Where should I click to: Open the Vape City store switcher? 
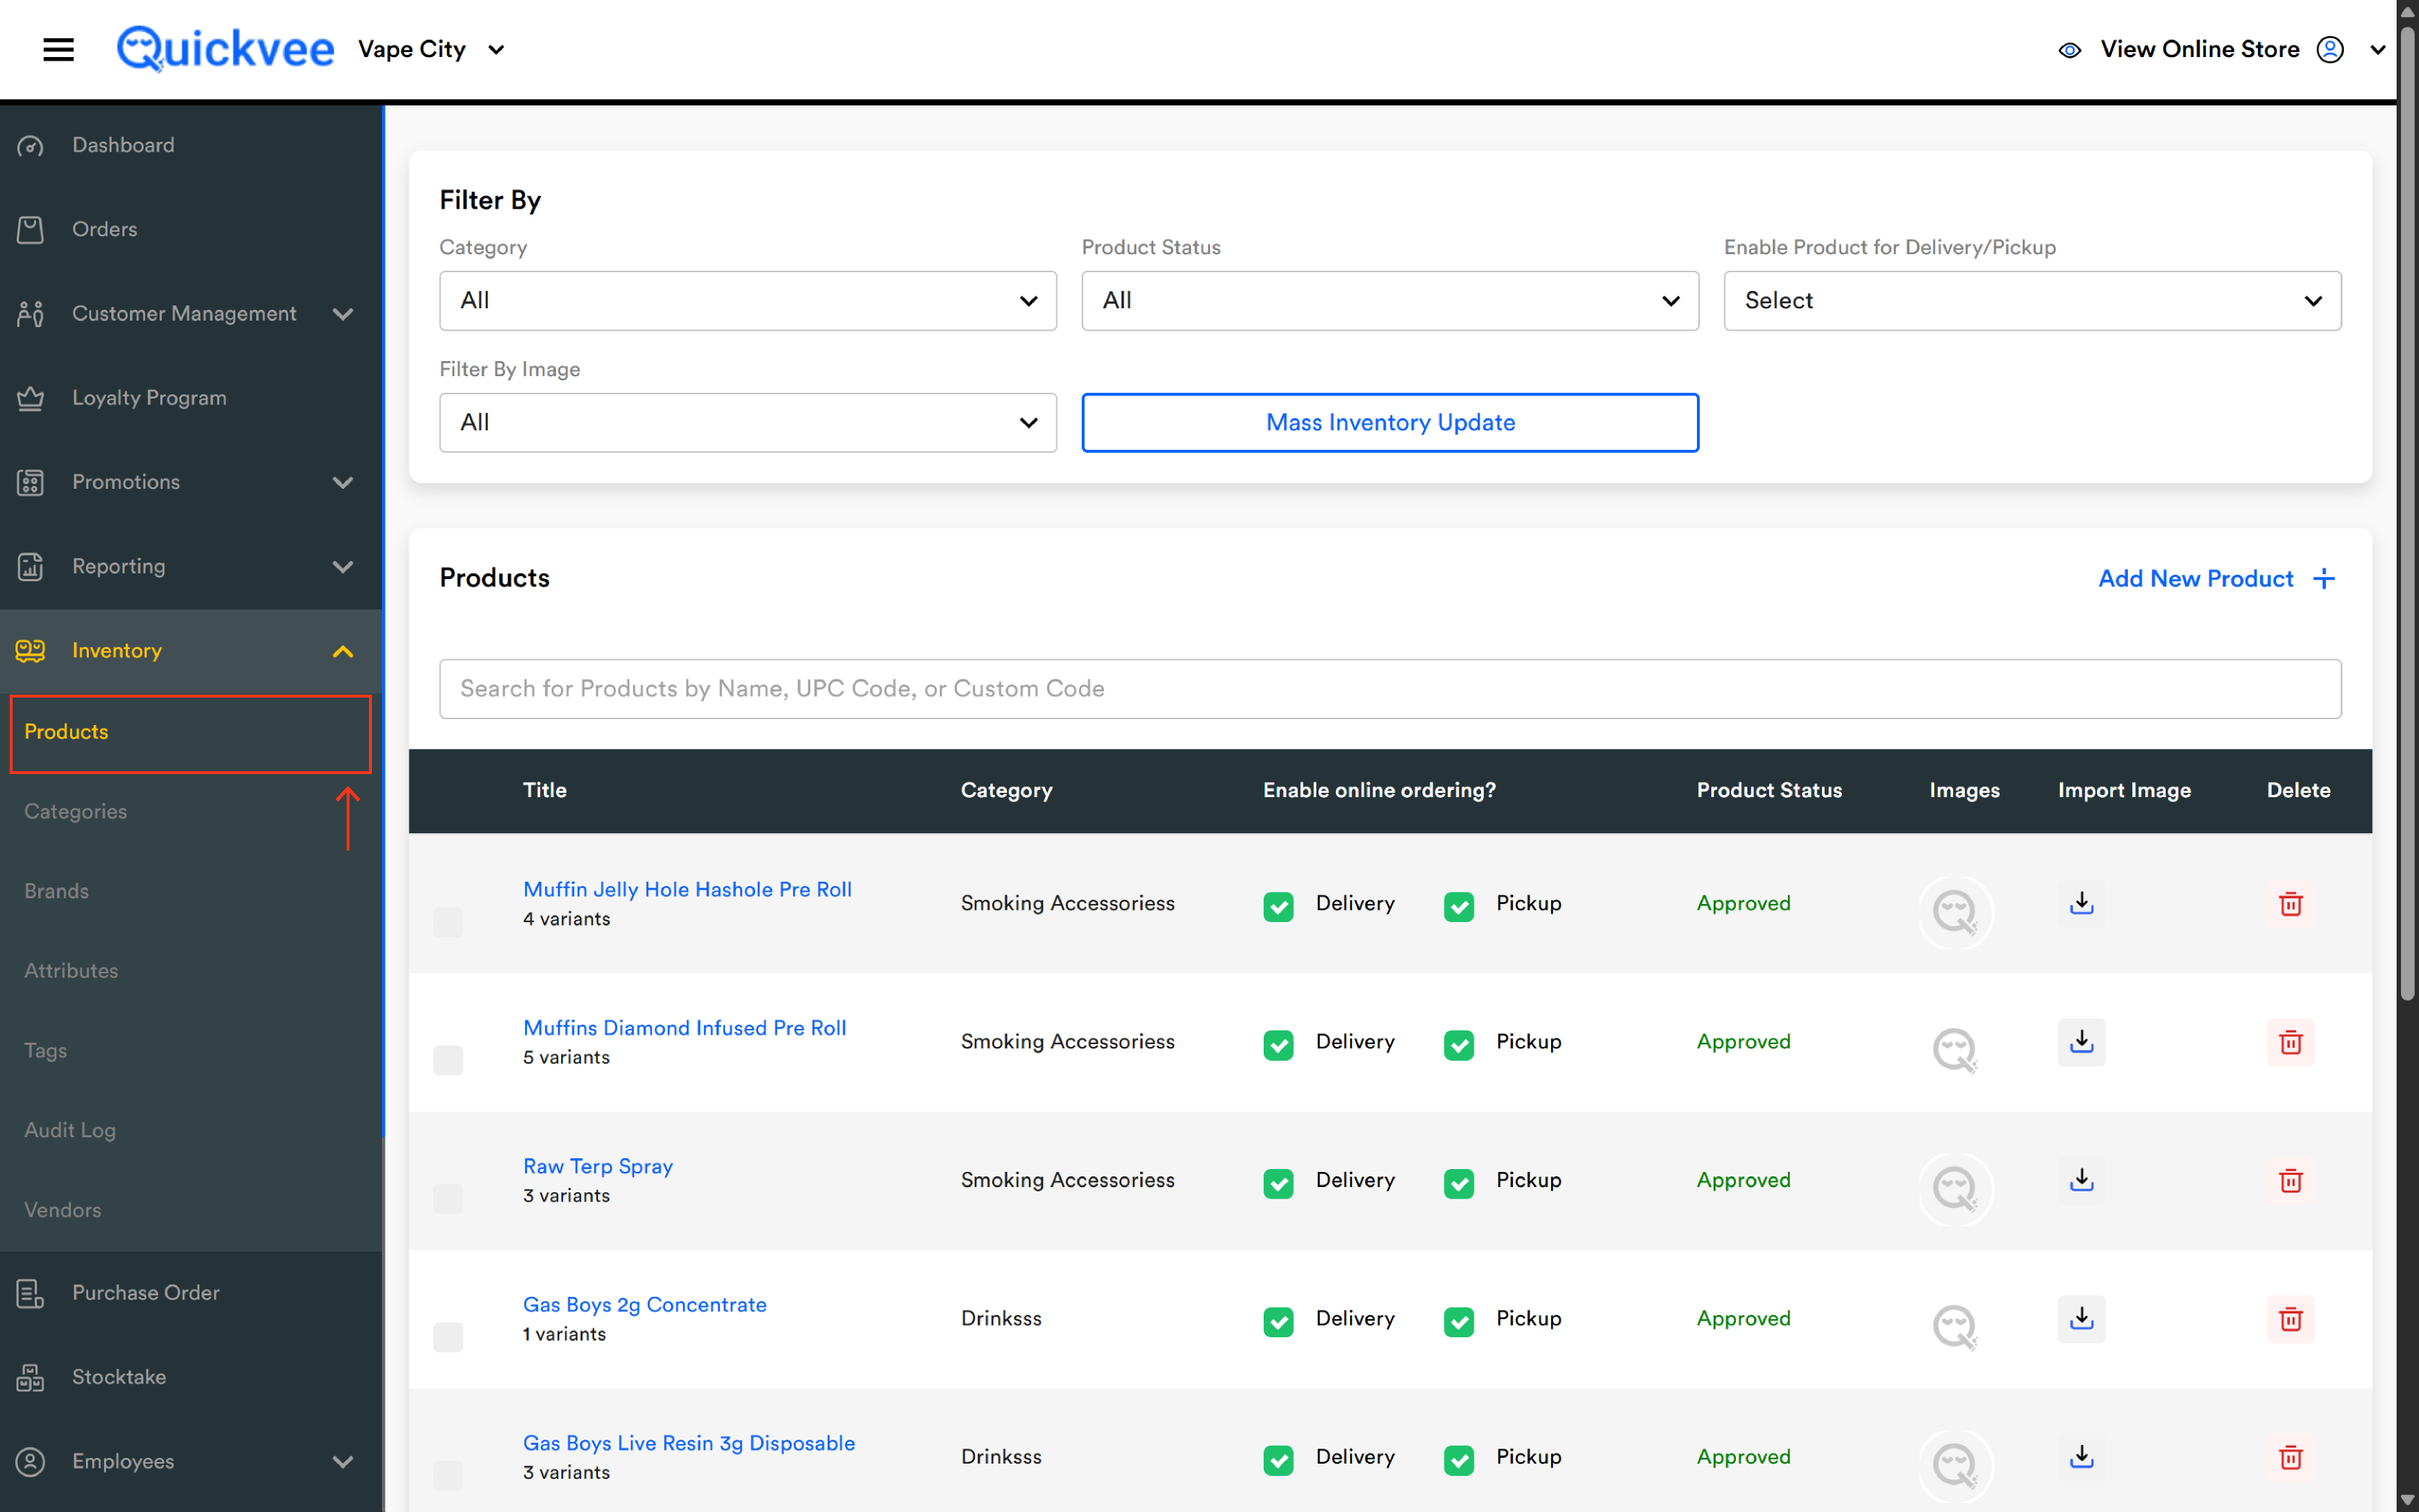click(x=431, y=49)
